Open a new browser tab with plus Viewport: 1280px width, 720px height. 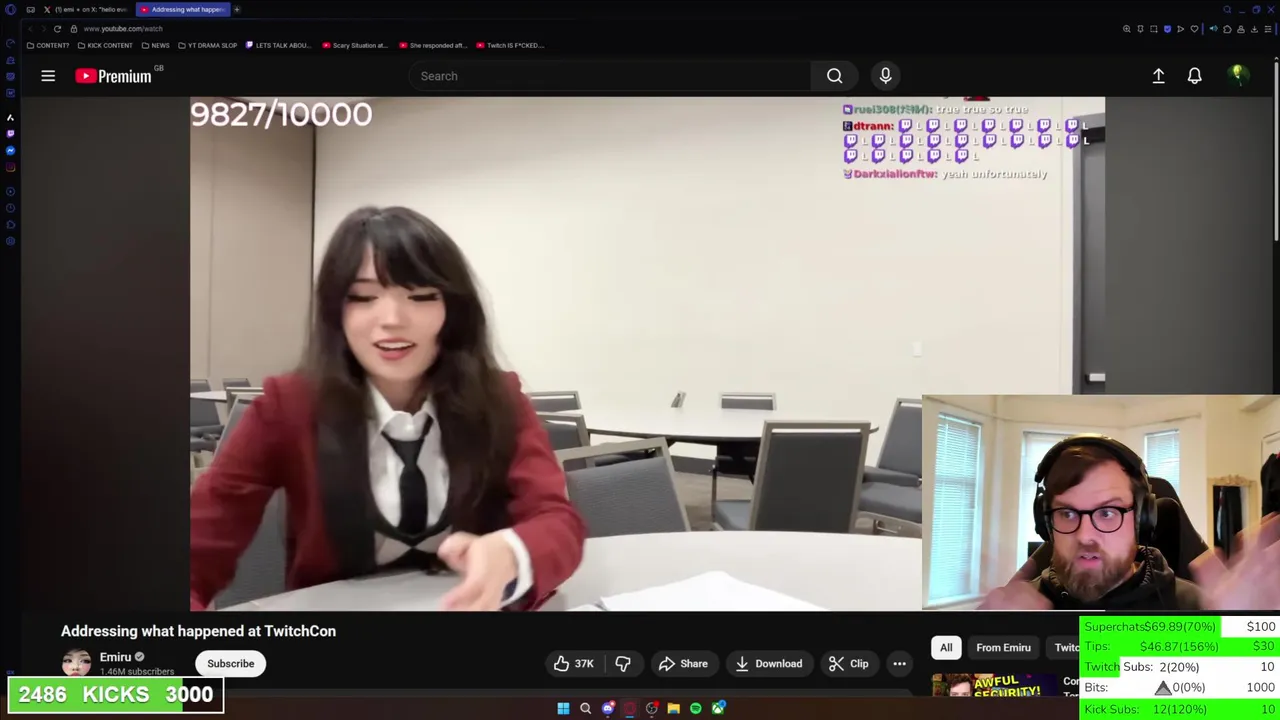(x=237, y=10)
